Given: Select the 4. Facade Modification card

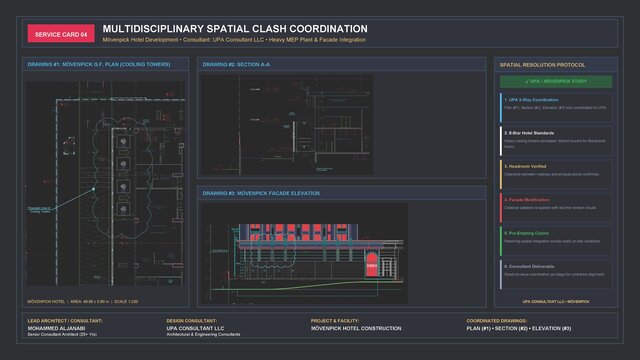Looking at the screenshot, I should (556, 208).
